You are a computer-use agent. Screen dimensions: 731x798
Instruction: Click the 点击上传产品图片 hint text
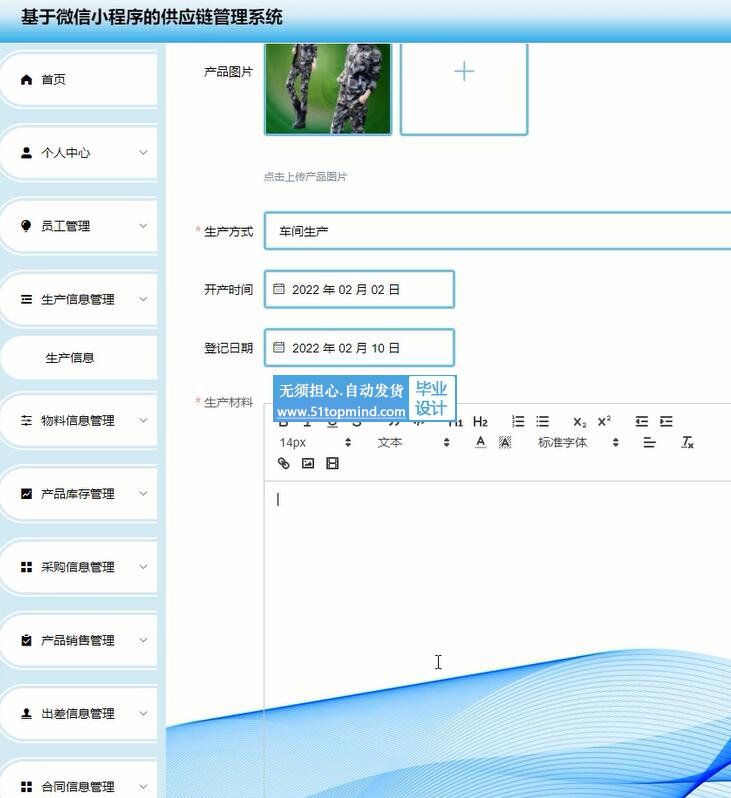(x=305, y=177)
